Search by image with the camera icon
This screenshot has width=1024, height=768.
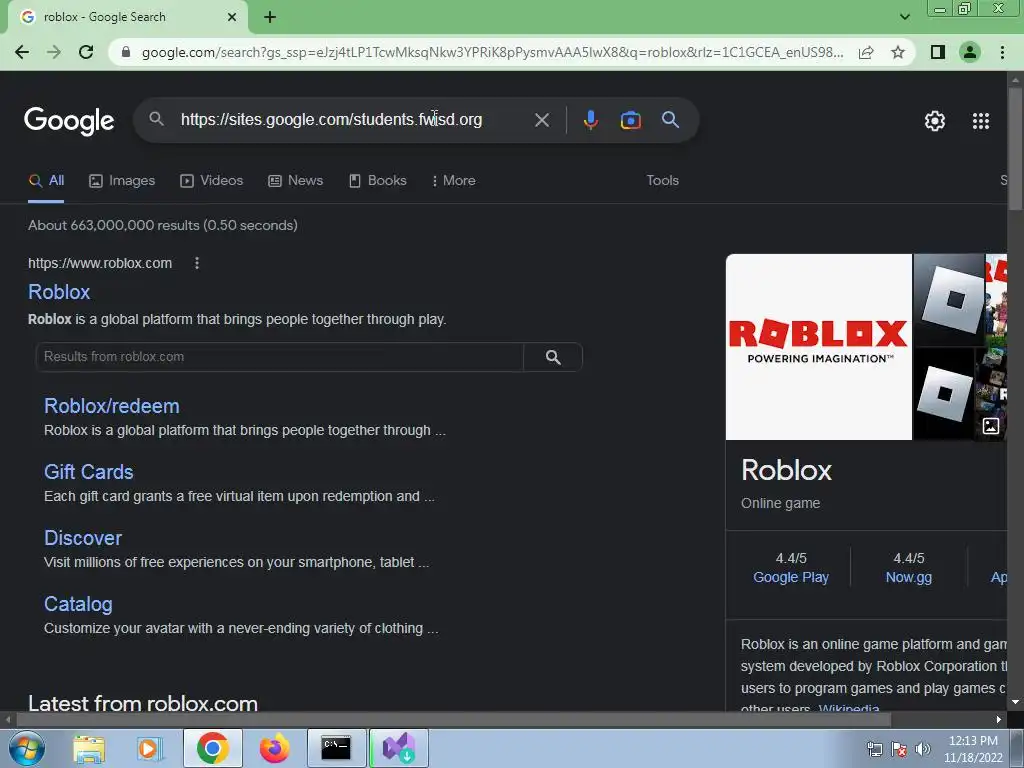click(x=630, y=120)
